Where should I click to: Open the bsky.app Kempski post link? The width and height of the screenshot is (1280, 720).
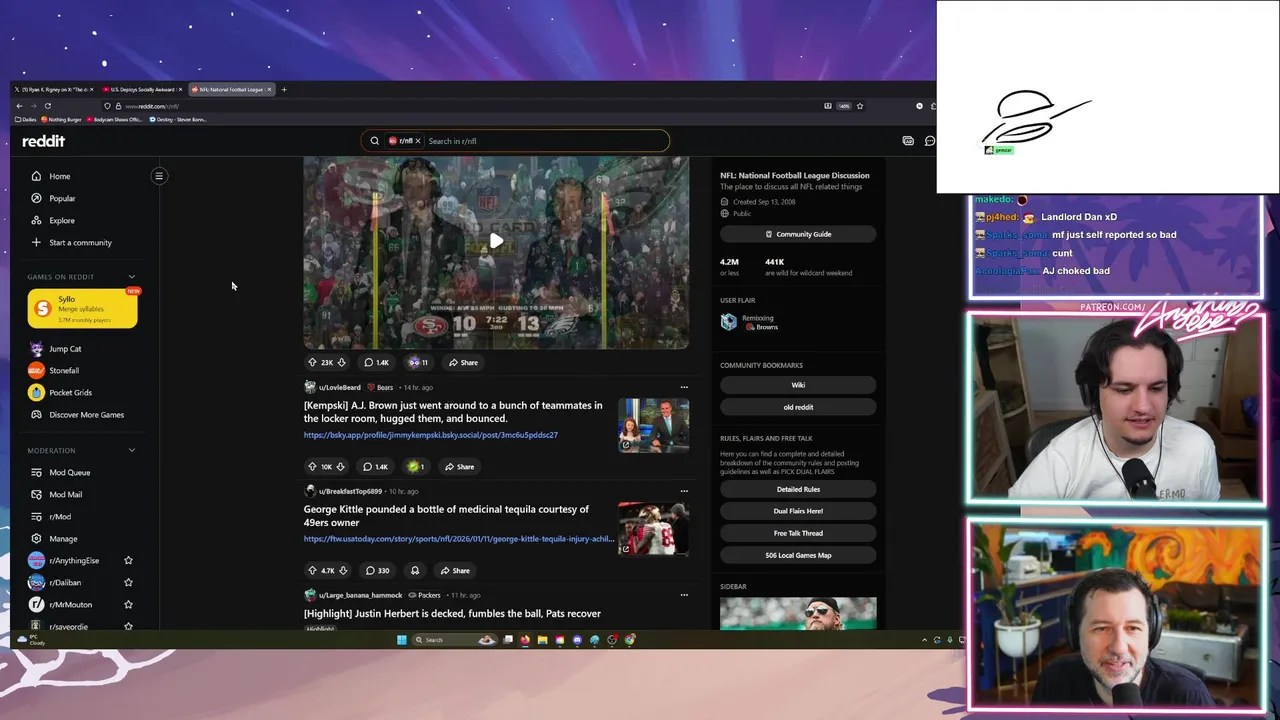click(x=431, y=435)
